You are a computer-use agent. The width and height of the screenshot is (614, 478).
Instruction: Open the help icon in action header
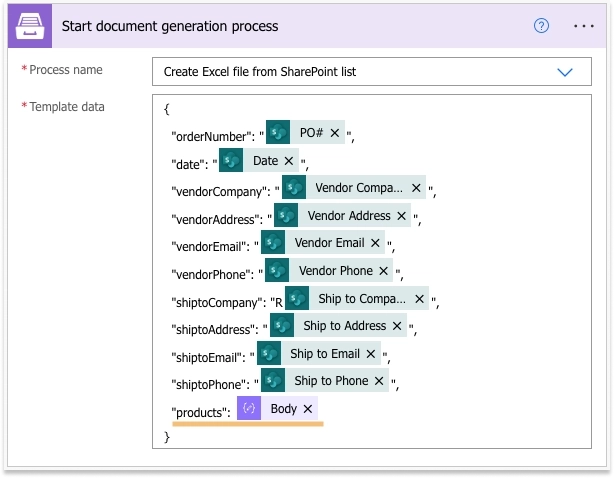541,26
